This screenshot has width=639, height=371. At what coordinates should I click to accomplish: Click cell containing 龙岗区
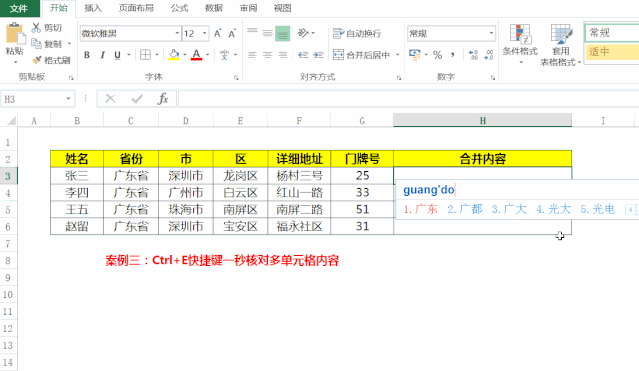click(240, 176)
